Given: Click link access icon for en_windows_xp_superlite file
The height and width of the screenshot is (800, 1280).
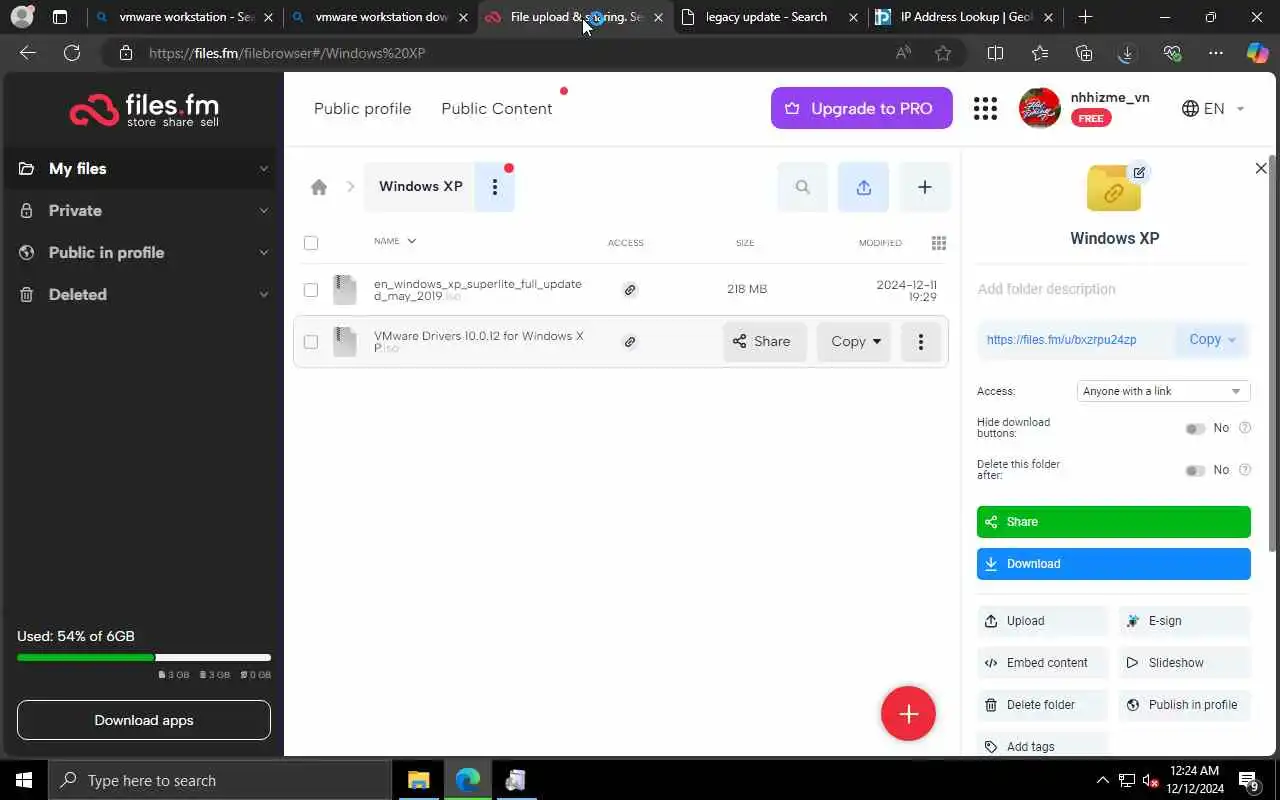Looking at the screenshot, I should pos(630,290).
